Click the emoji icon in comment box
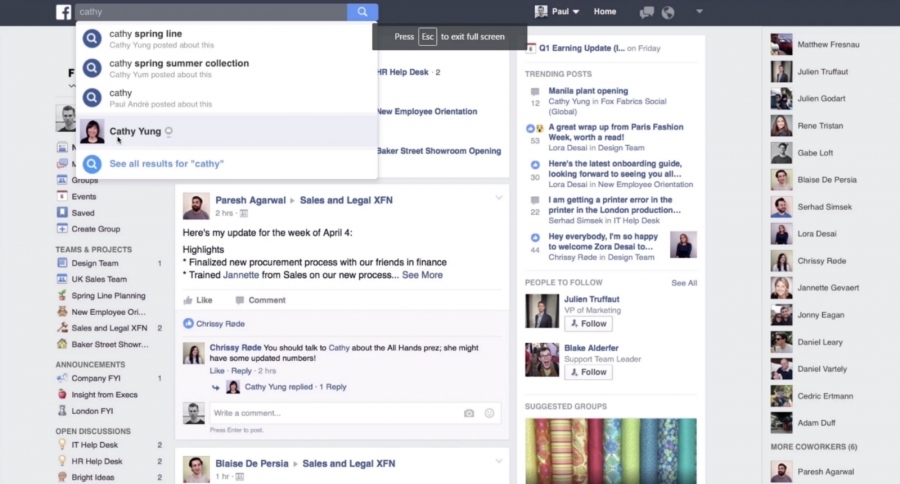900x484 pixels. pyautogui.click(x=490, y=413)
